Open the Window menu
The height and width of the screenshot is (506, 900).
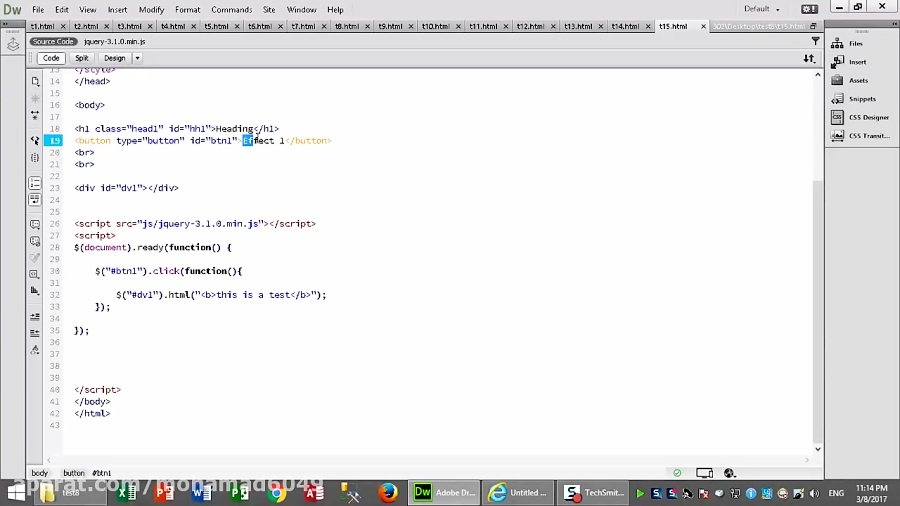click(301, 10)
